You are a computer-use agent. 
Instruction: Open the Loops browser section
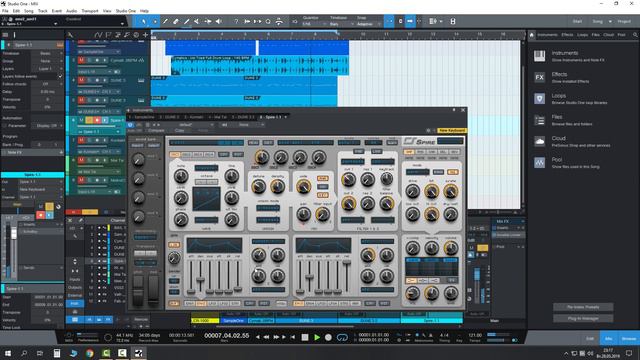(x=570, y=99)
